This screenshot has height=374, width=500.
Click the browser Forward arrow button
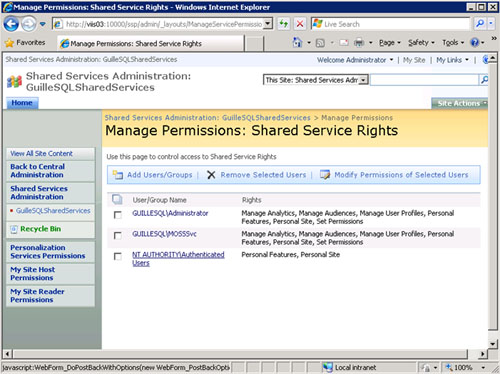tap(29, 24)
